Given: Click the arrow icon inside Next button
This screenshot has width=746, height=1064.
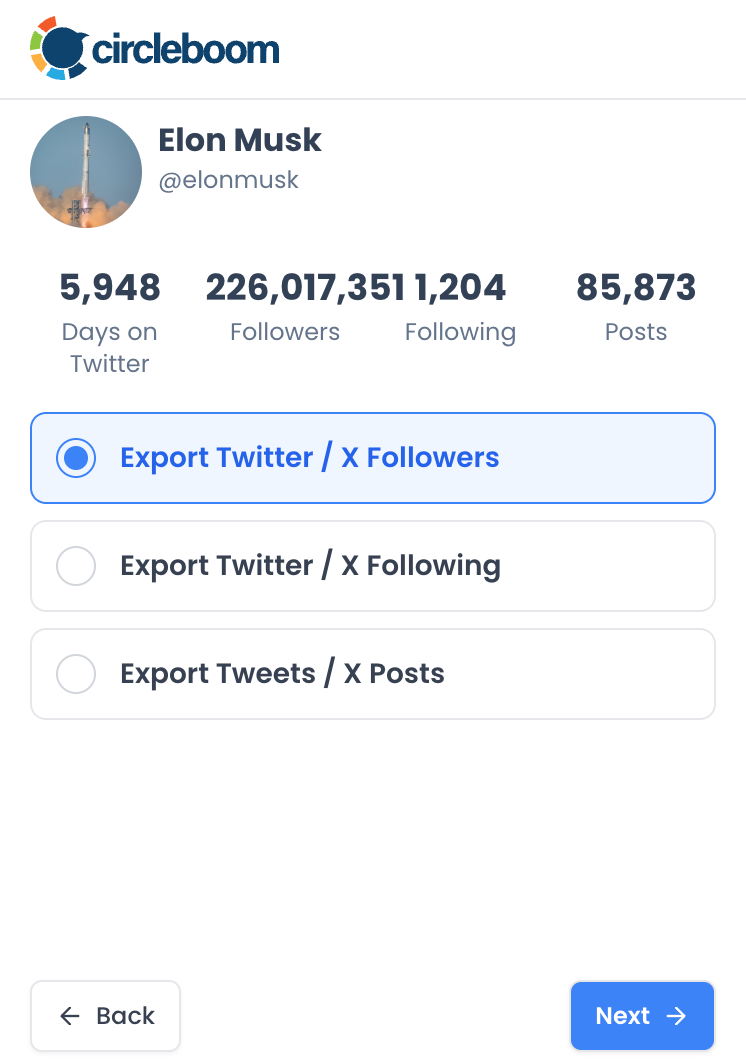Looking at the screenshot, I should click(679, 1016).
